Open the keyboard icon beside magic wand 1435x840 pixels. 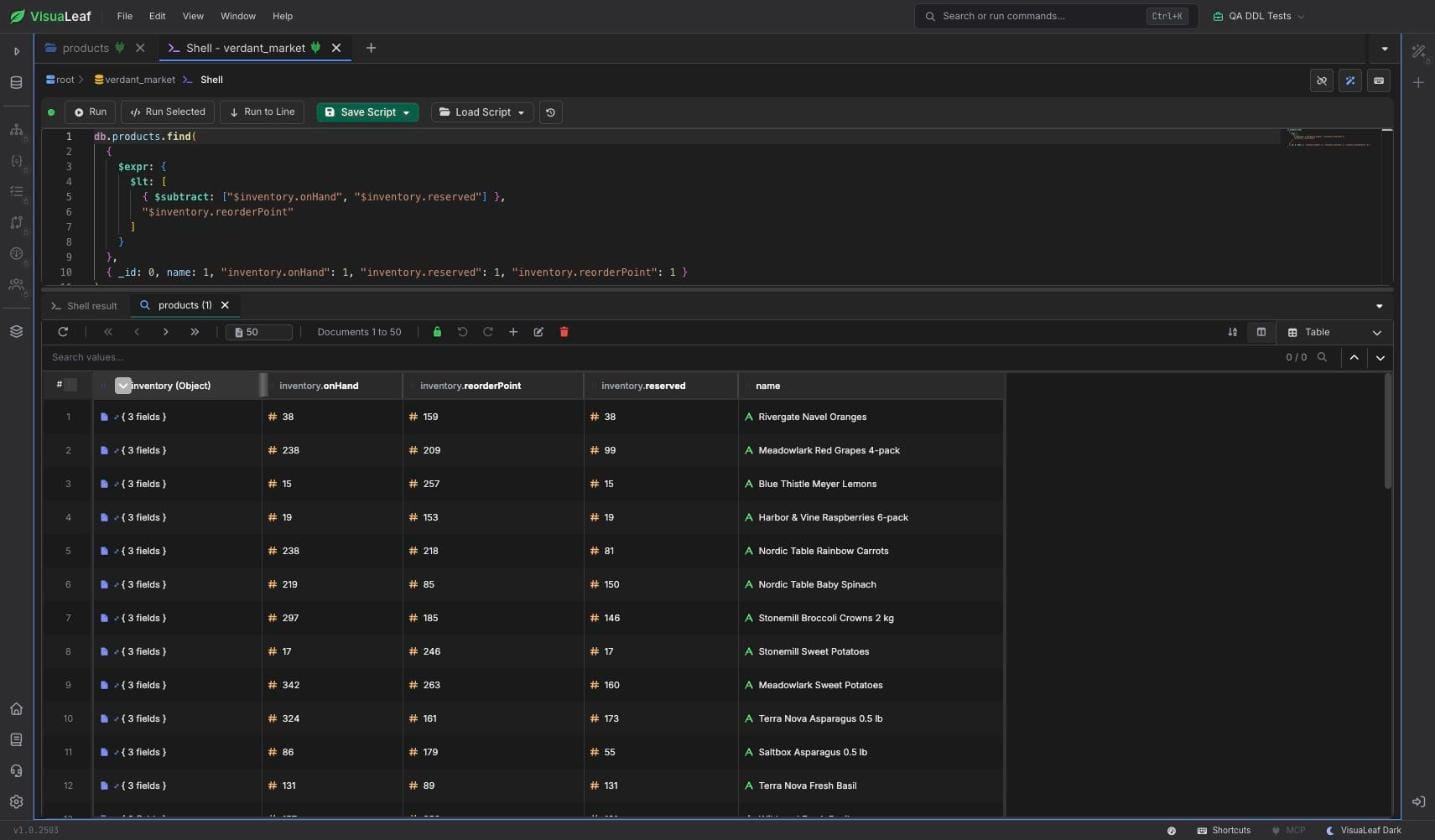click(x=1379, y=81)
